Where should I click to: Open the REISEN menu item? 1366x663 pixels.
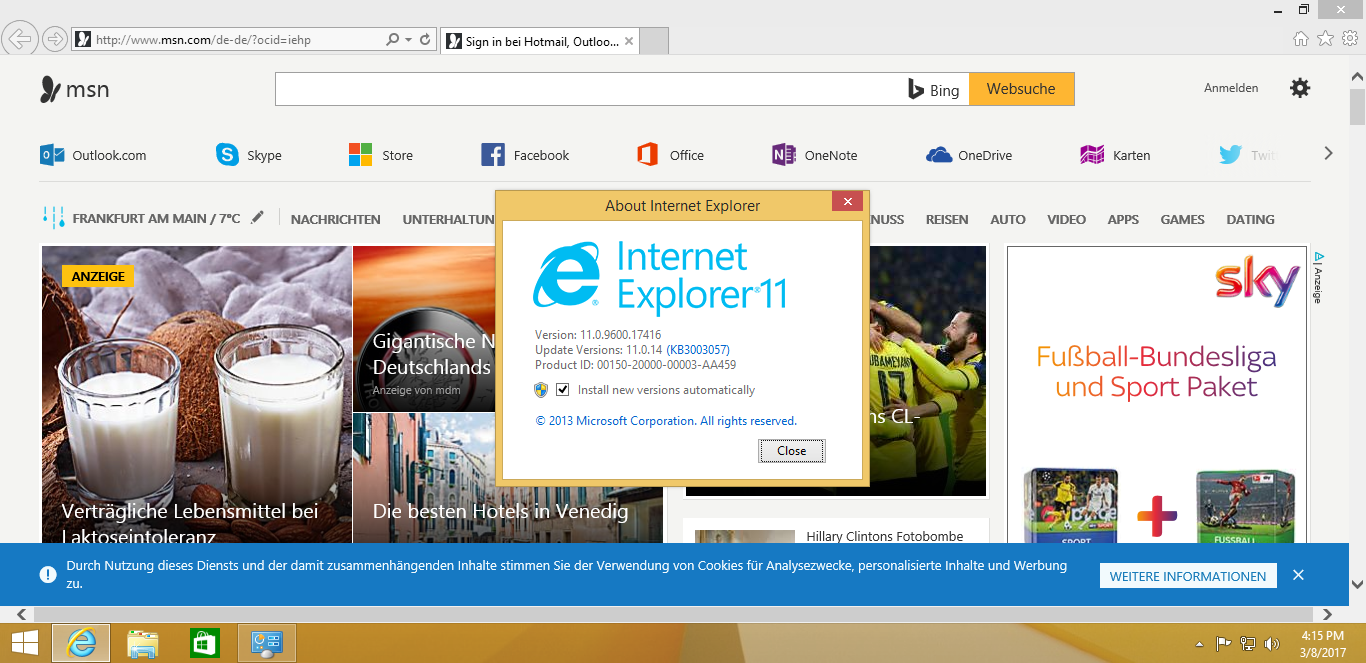click(947, 219)
